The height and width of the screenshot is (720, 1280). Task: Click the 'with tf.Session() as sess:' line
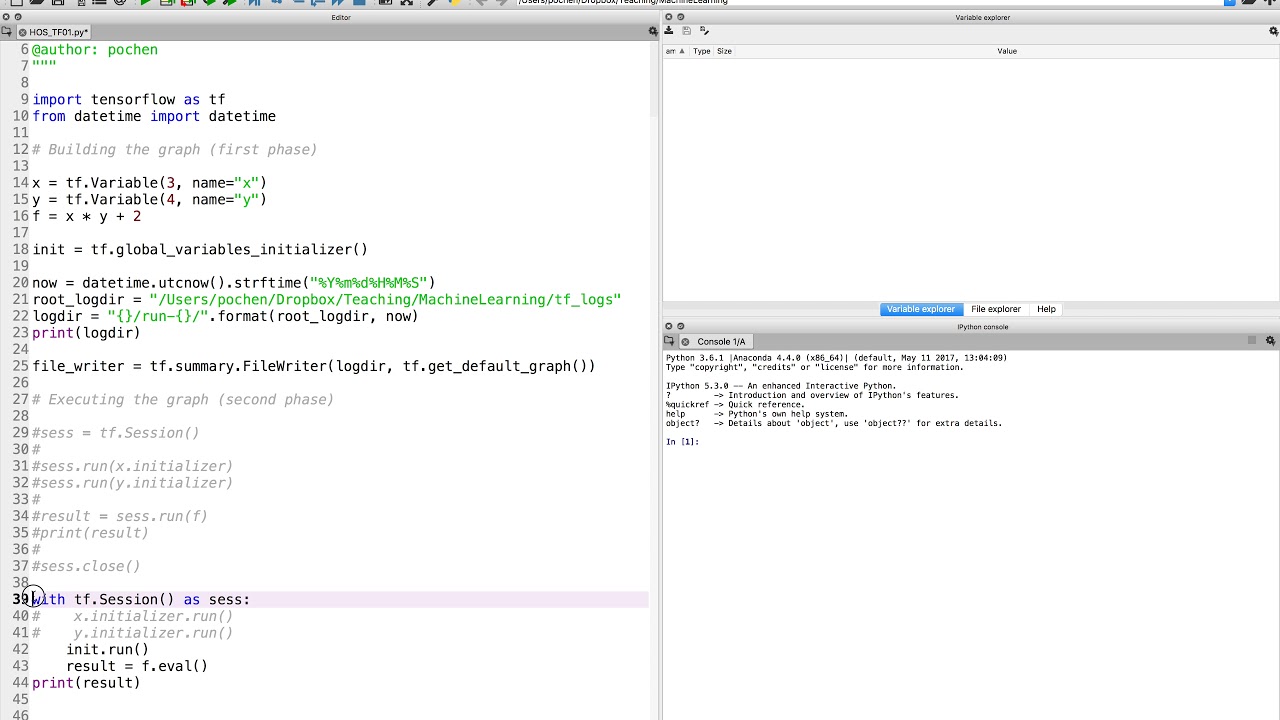pos(141,600)
